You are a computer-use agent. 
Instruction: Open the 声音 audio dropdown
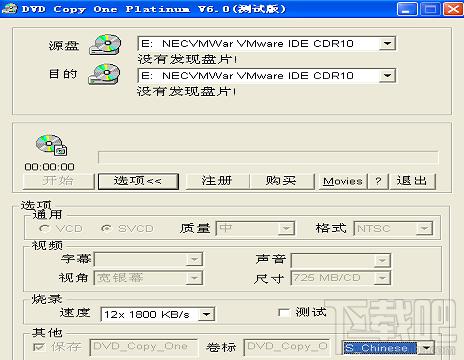point(382,261)
